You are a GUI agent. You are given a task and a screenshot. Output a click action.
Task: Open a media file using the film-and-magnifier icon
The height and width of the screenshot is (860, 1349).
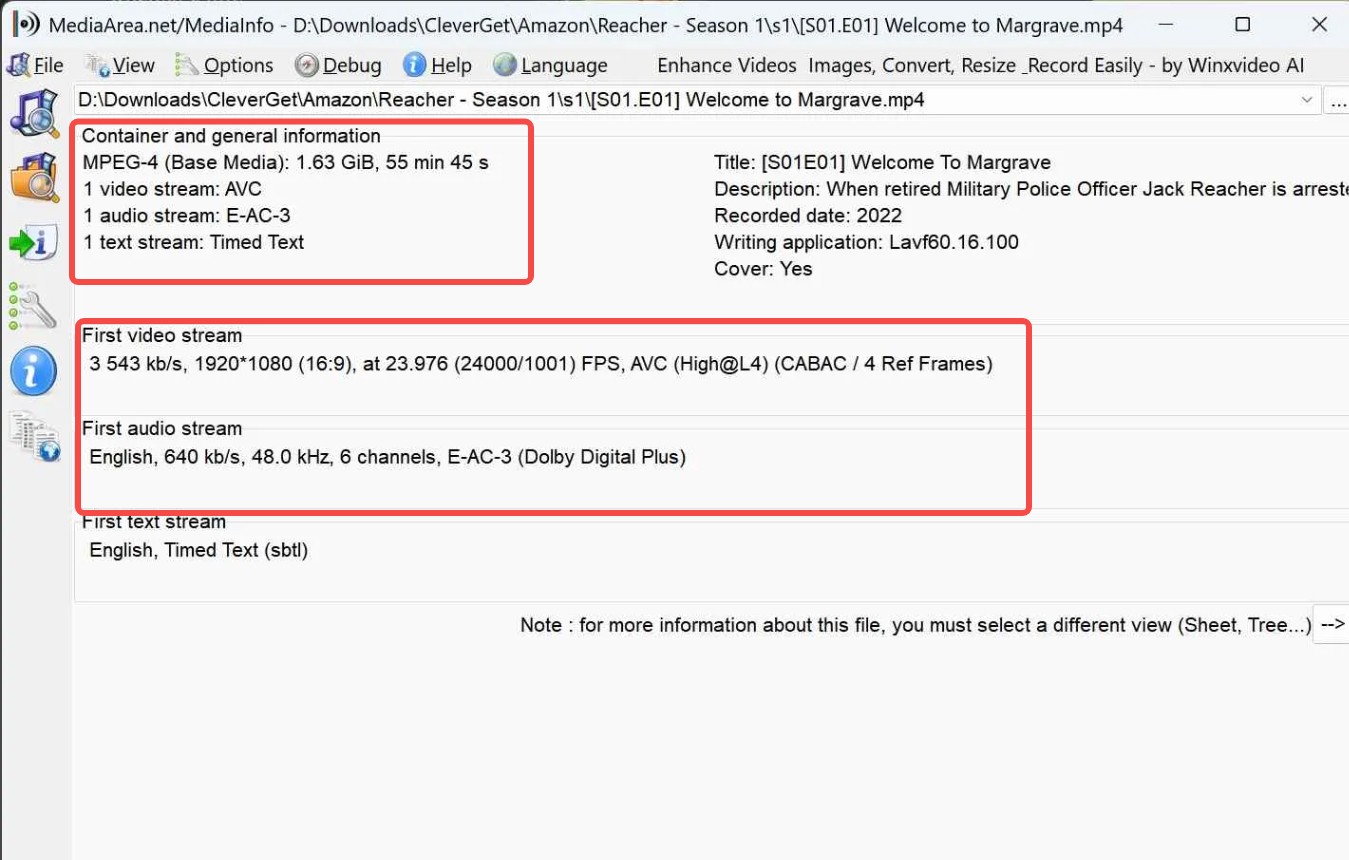35,114
